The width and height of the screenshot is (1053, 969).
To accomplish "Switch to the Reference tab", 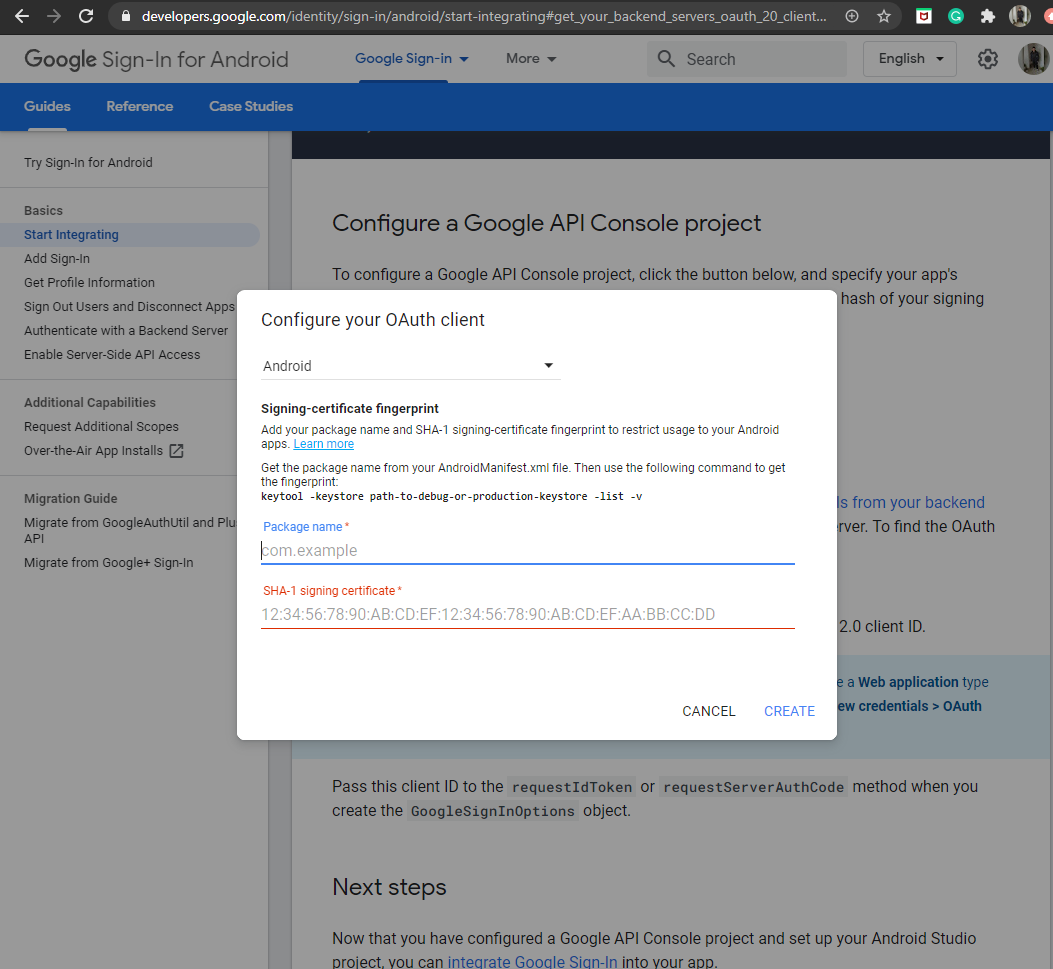I will (139, 106).
